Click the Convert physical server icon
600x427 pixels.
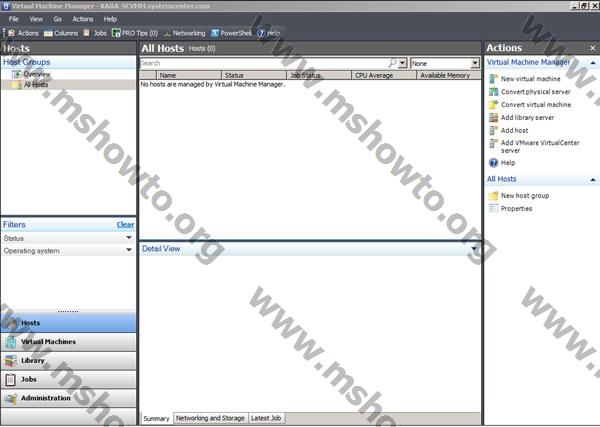(x=494, y=92)
